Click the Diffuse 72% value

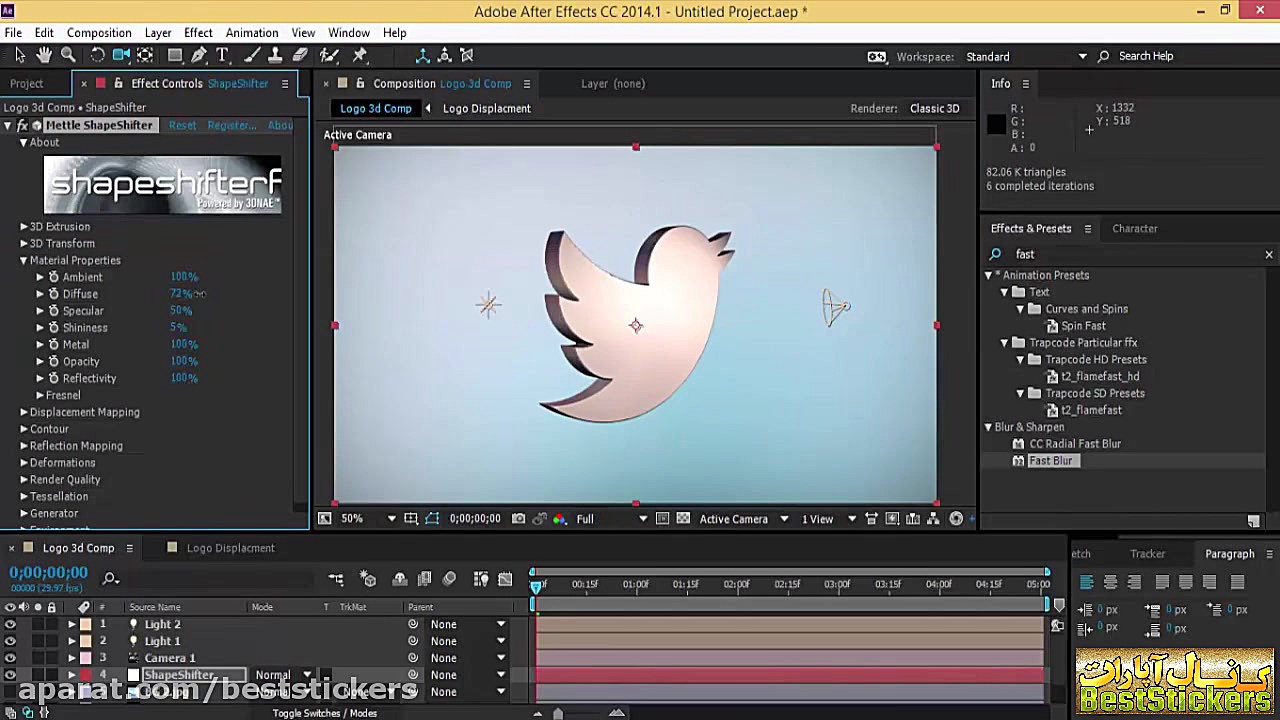click(x=181, y=294)
